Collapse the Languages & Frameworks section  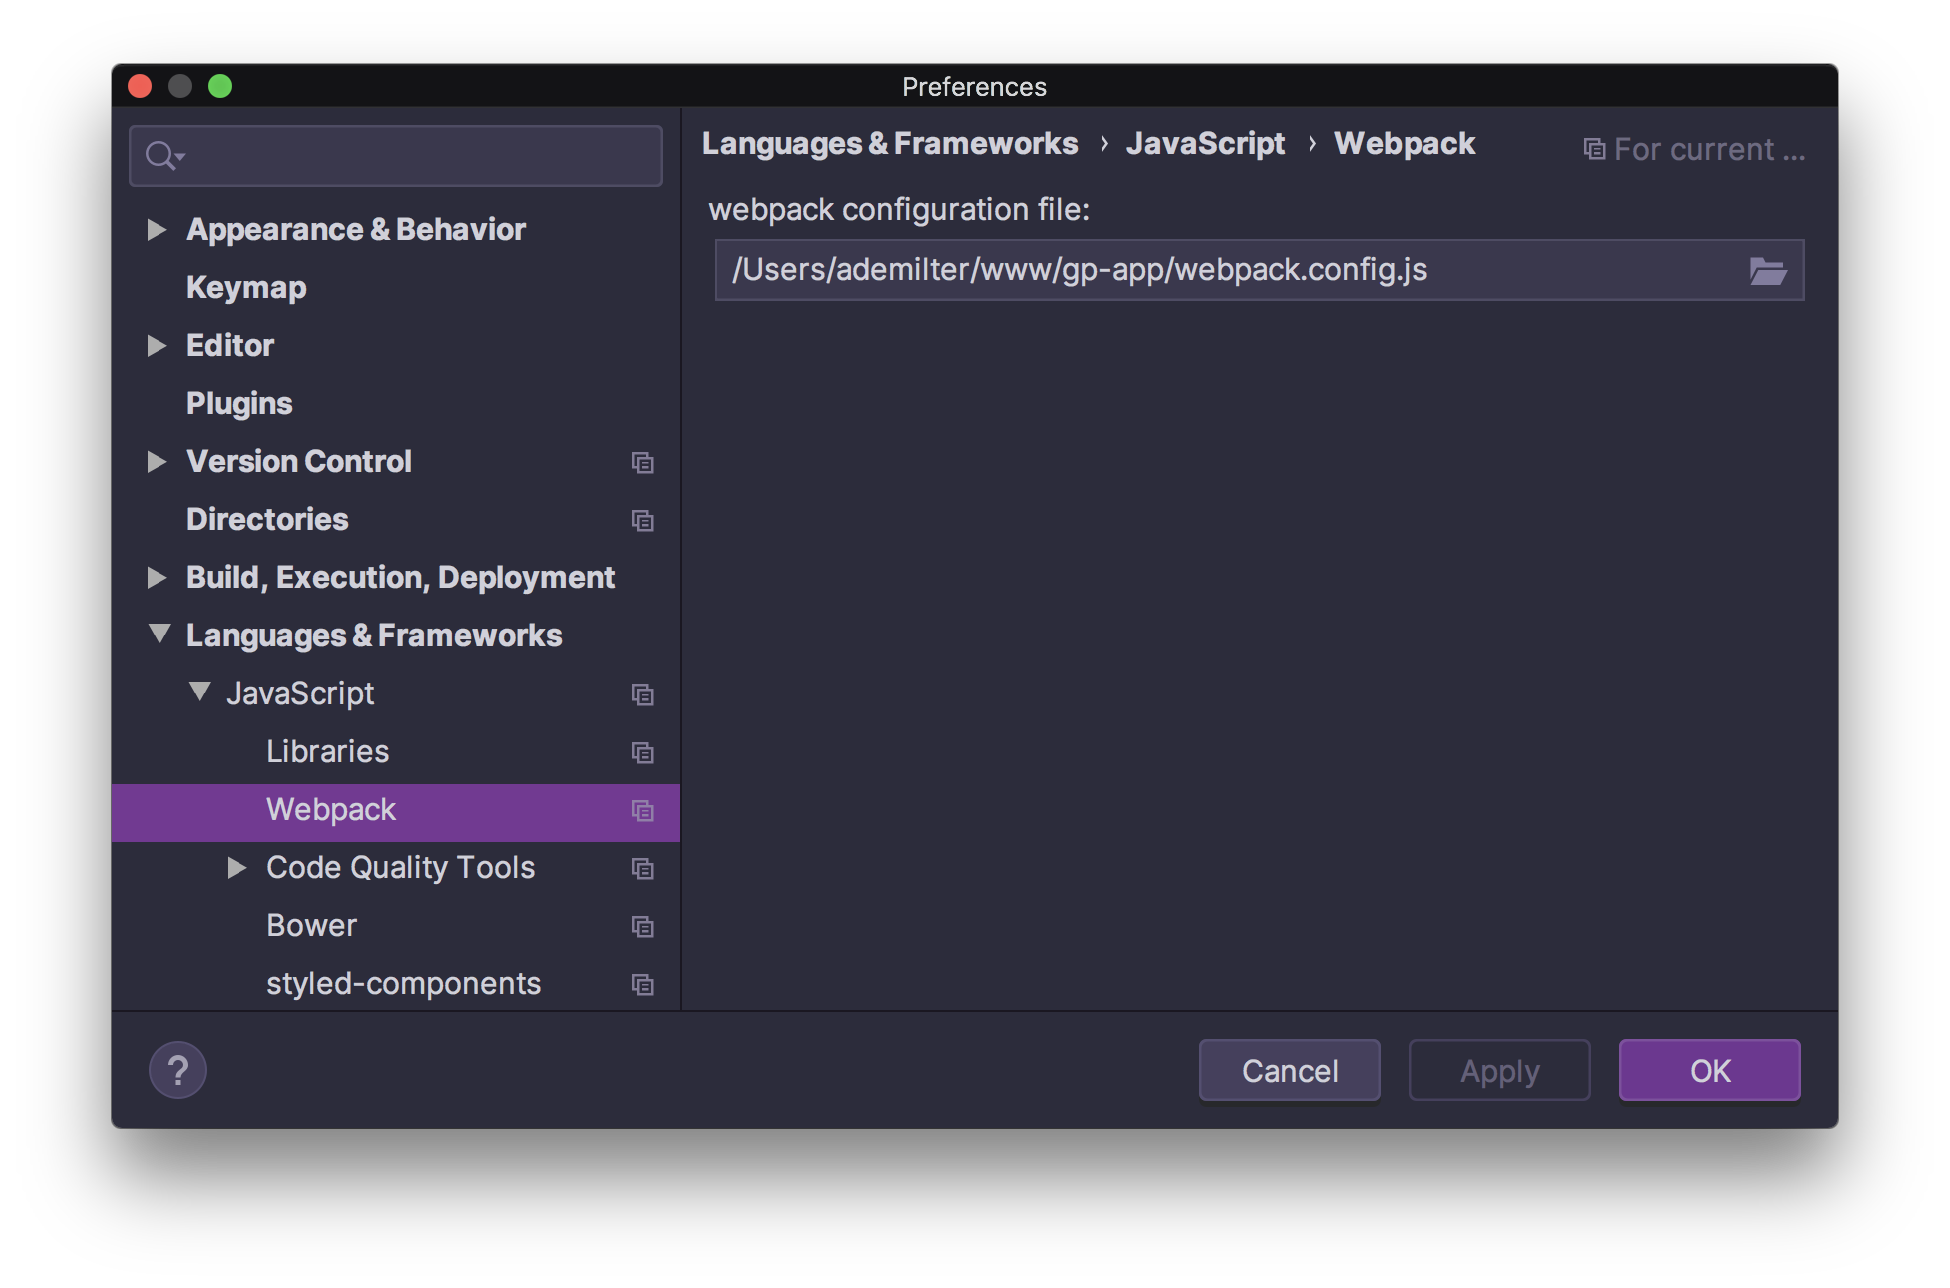(159, 634)
